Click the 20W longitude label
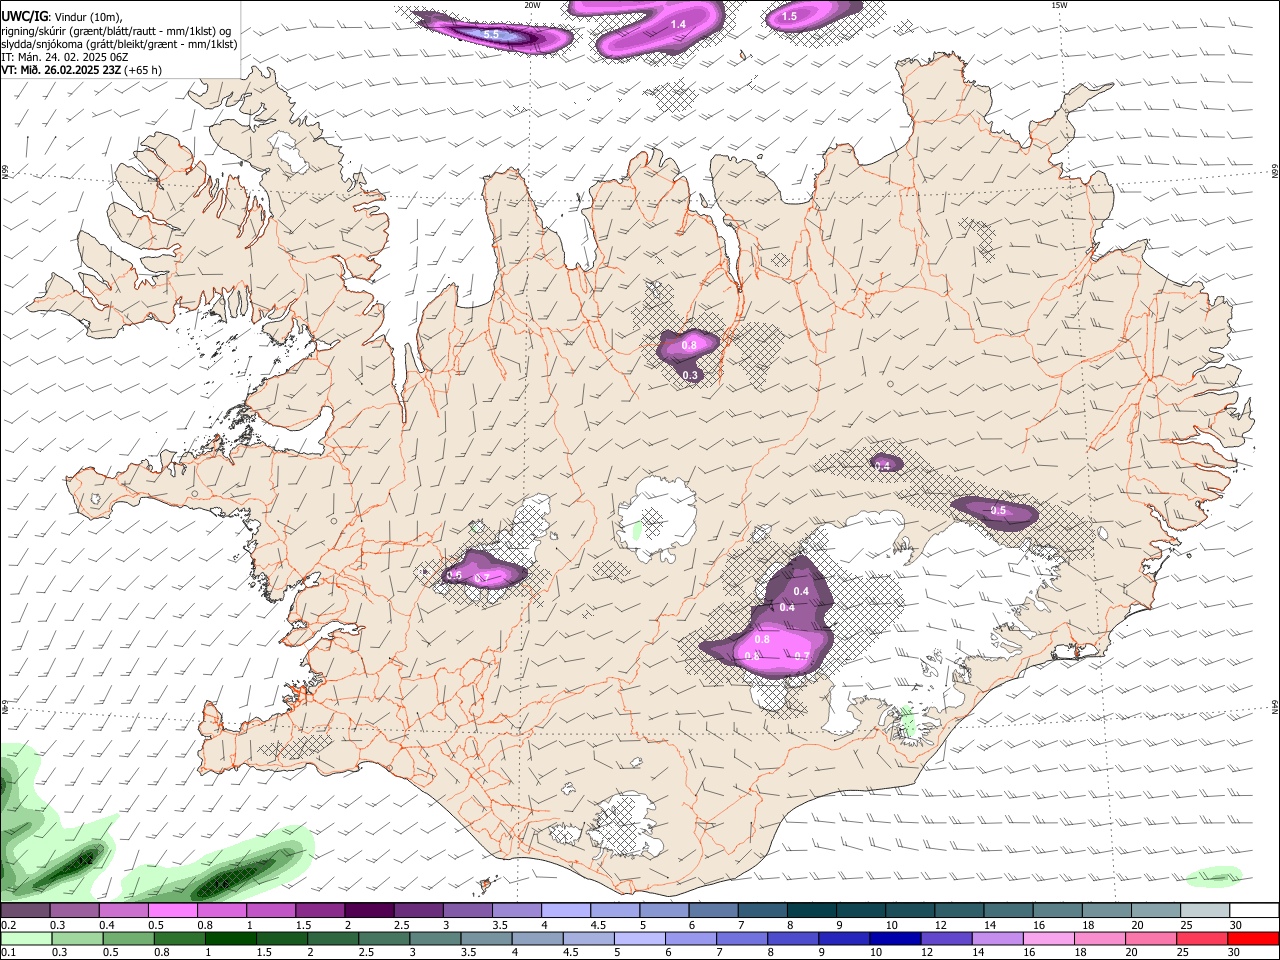1280x960 pixels. point(532,5)
